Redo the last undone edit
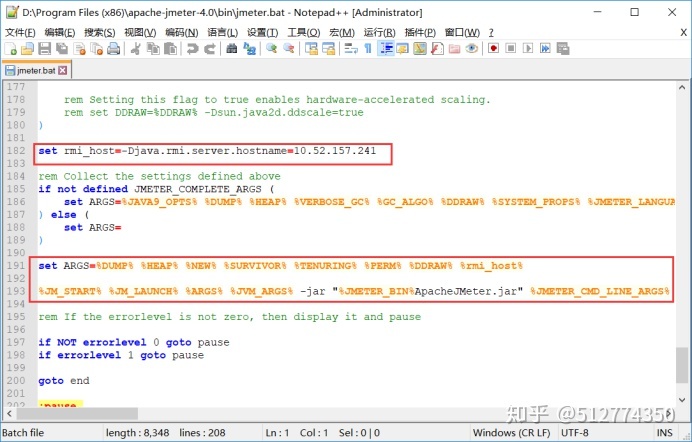The height and width of the screenshot is (442, 692). coord(210,49)
